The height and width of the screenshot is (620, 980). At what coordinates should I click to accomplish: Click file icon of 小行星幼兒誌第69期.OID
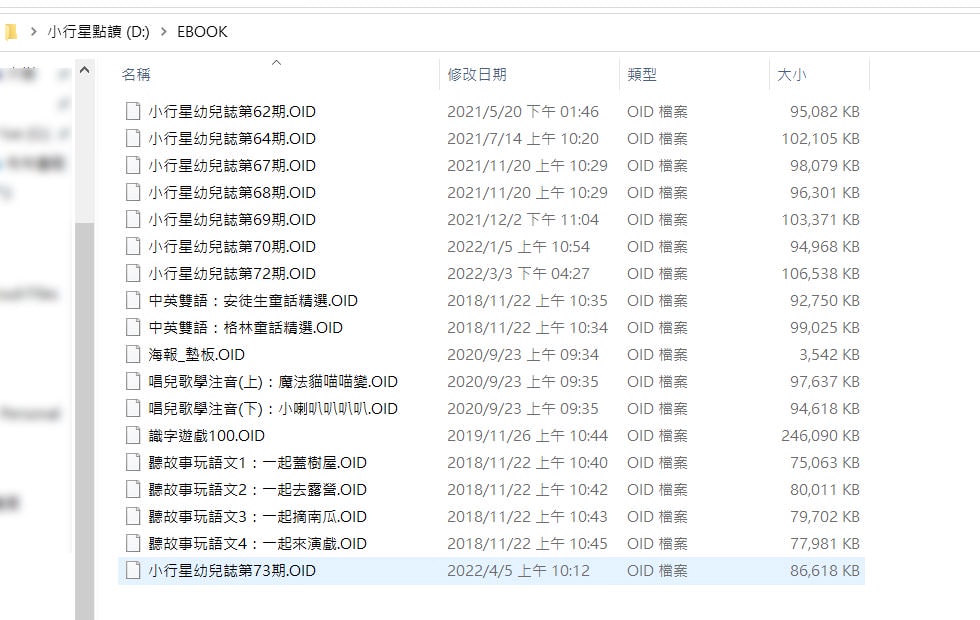[132, 219]
